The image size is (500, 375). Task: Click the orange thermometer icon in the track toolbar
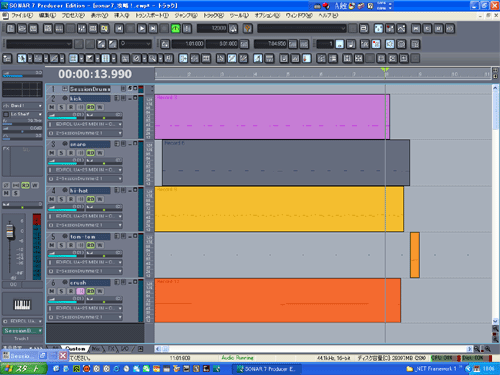306,59
